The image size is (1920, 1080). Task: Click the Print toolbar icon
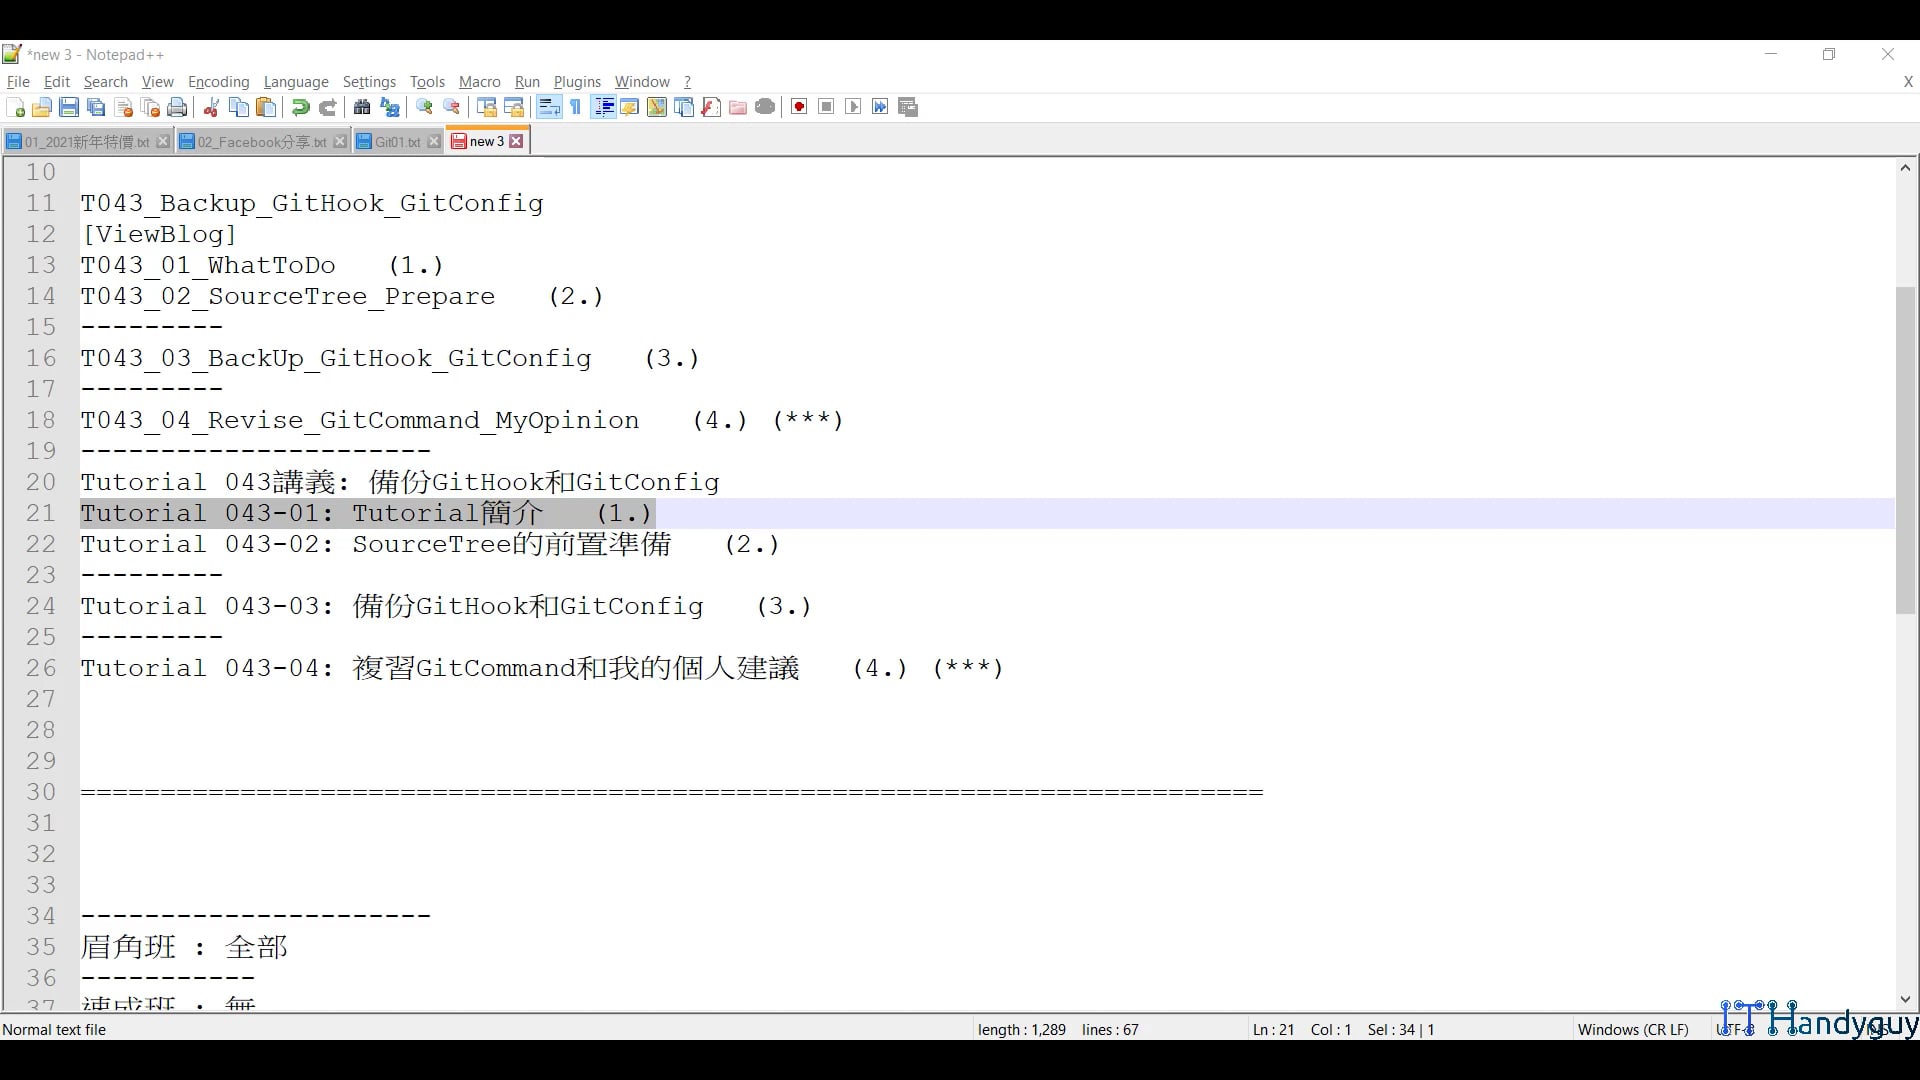(177, 108)
